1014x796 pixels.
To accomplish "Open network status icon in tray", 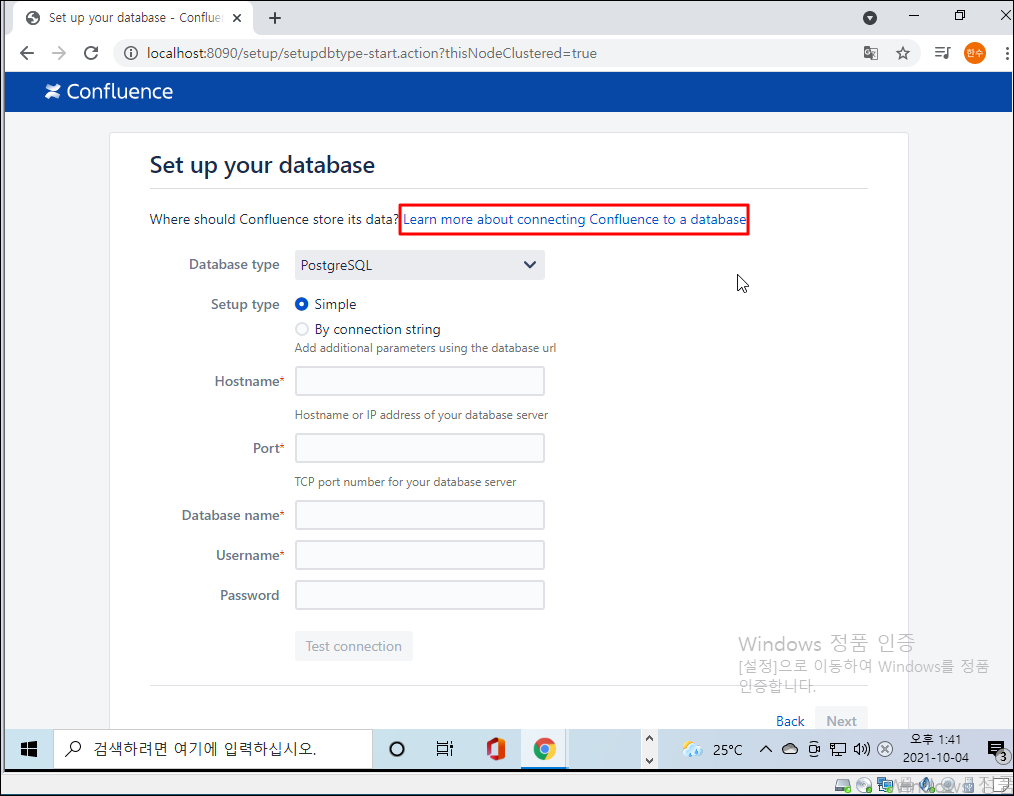I will point(837,749).
